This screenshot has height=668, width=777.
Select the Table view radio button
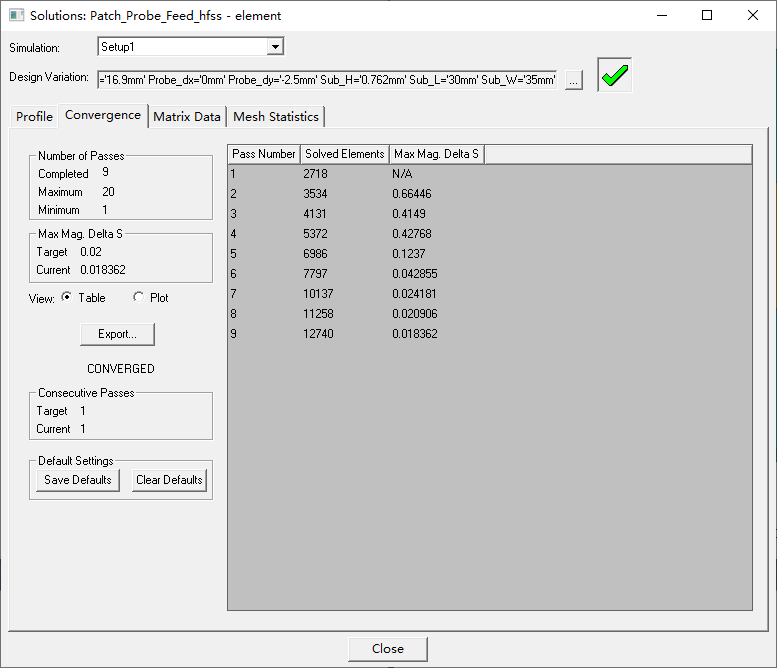pyautogui.click(x=66, y=297)
